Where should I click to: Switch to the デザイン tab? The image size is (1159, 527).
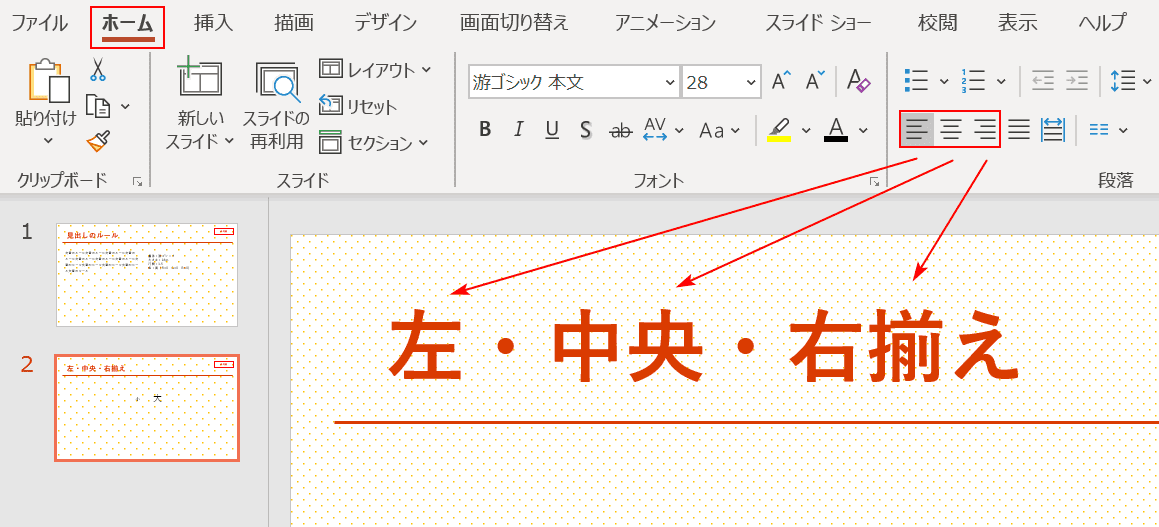[385, 23]
